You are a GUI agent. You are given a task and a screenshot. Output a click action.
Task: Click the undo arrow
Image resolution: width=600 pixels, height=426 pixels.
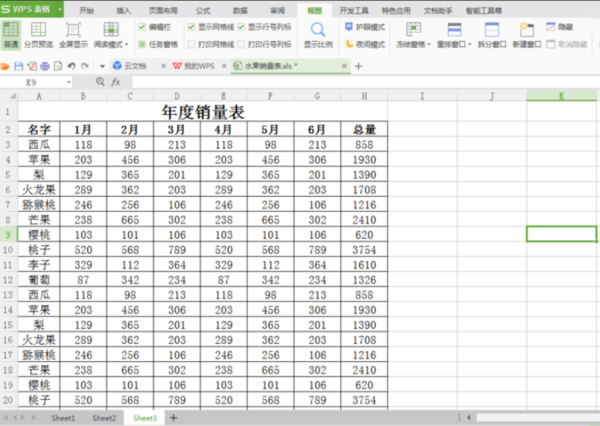[x=71, y=66]
